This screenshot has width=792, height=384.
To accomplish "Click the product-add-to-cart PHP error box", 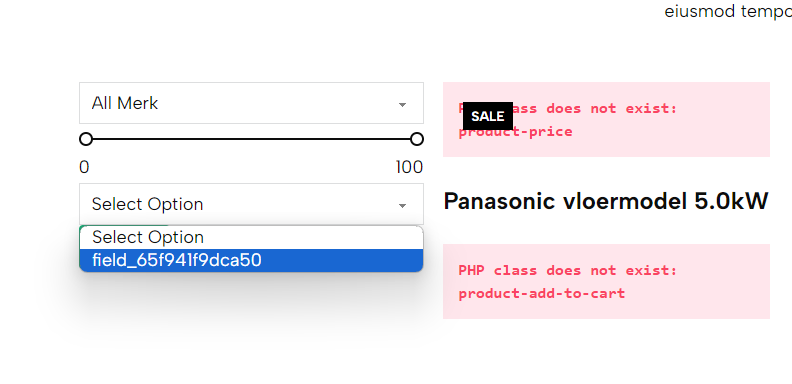I will [x=606, y=281].
